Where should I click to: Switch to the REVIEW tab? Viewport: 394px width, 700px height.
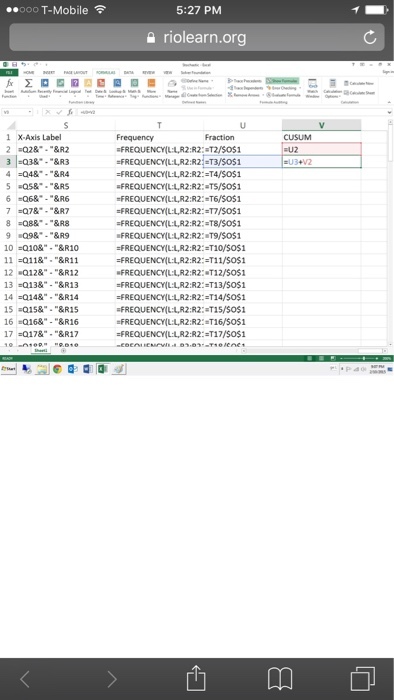pos(149,72)
